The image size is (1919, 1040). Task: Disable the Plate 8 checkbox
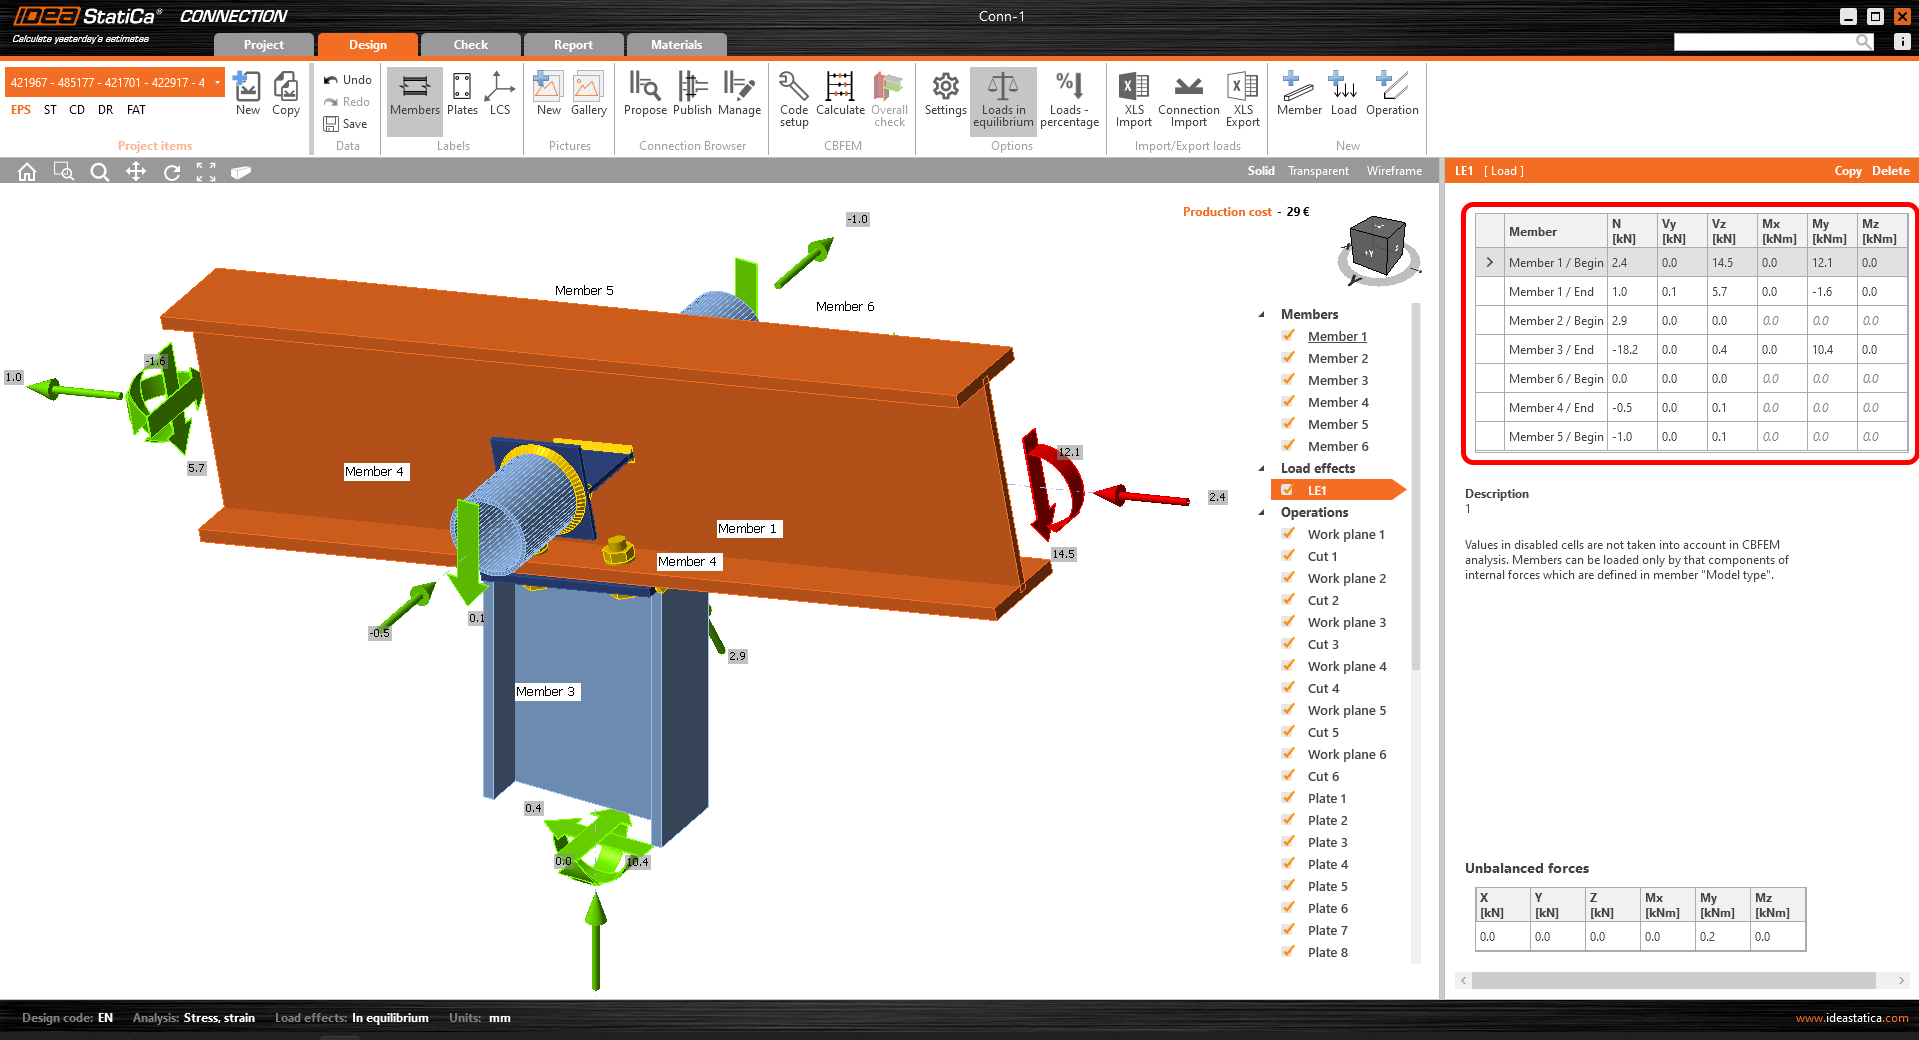[x=1288, y=951]
